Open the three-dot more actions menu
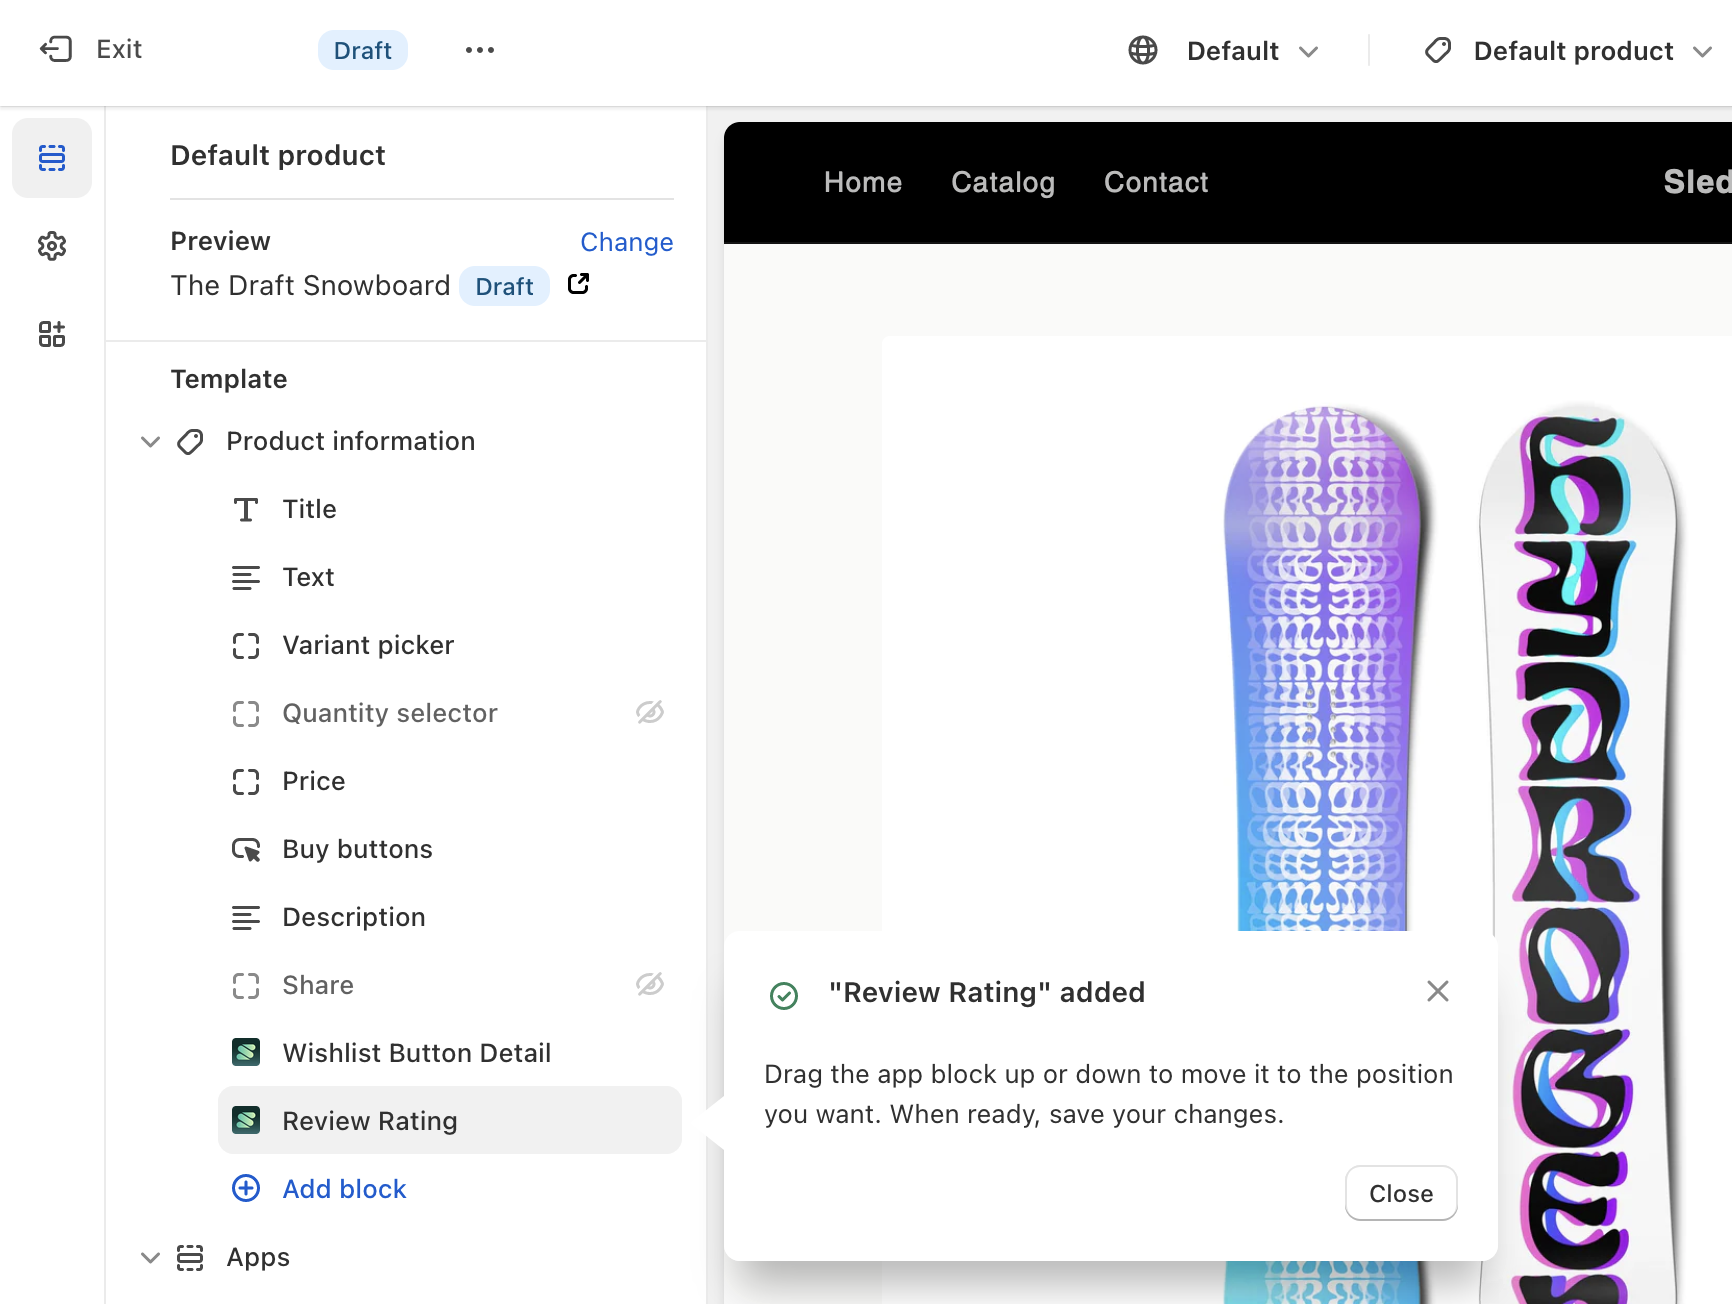 pos(480,50)
